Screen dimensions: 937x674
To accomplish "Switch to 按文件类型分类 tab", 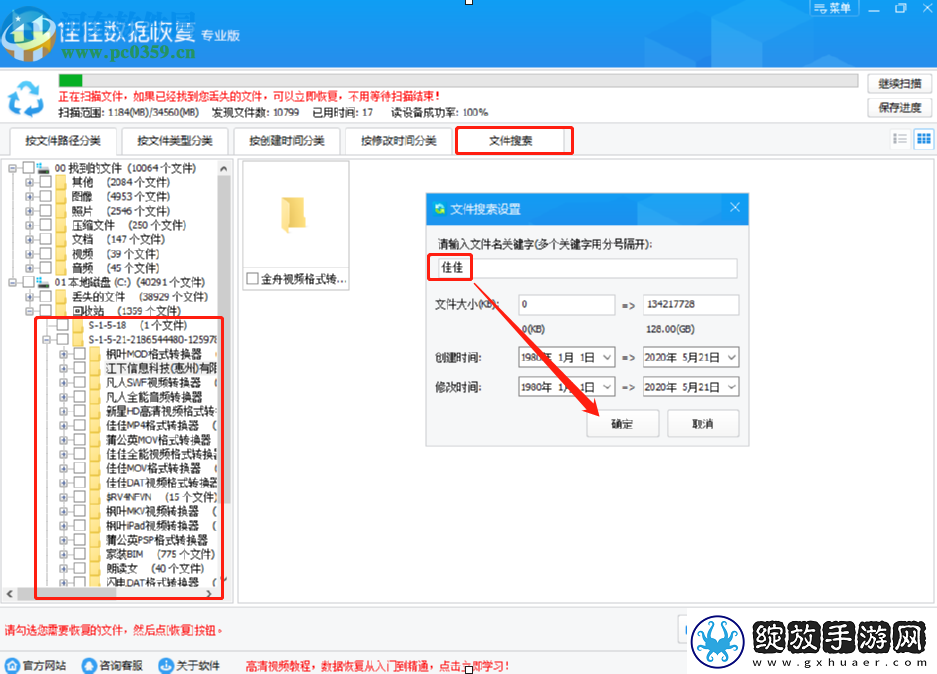I will (174, 141).
